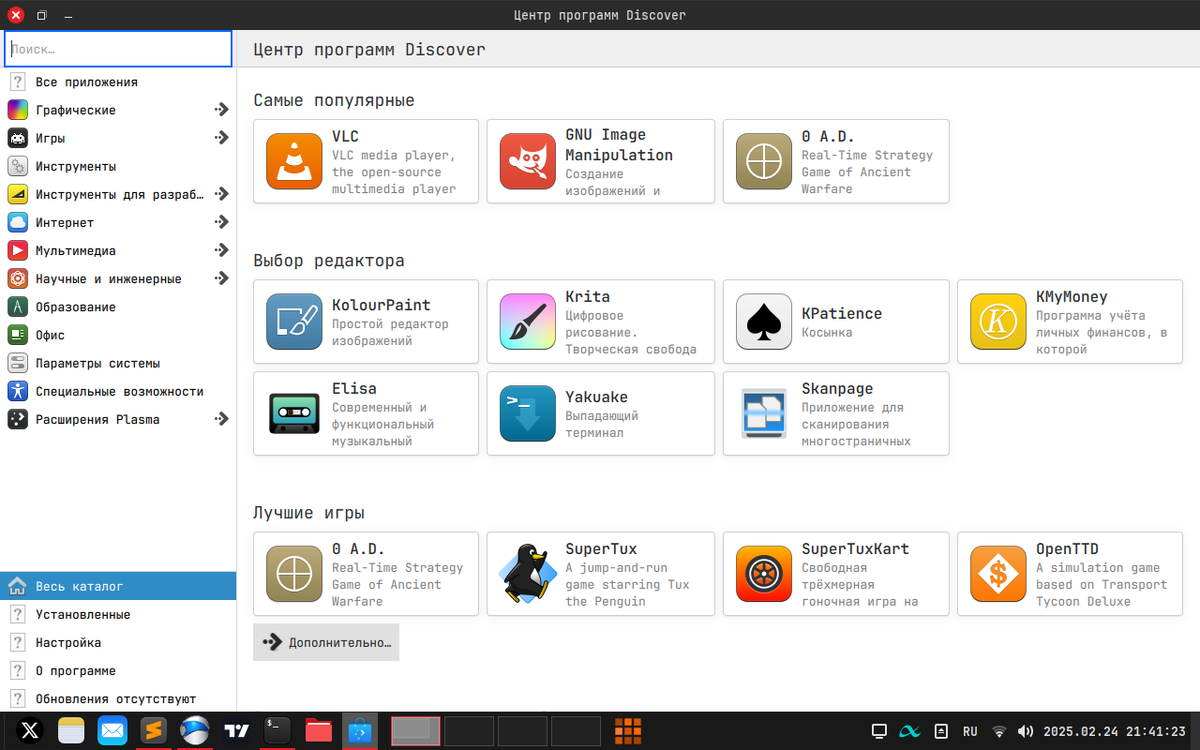Open the SuperTux penguin card
This screenshot has width=1200, height=750.
(600, 573)
